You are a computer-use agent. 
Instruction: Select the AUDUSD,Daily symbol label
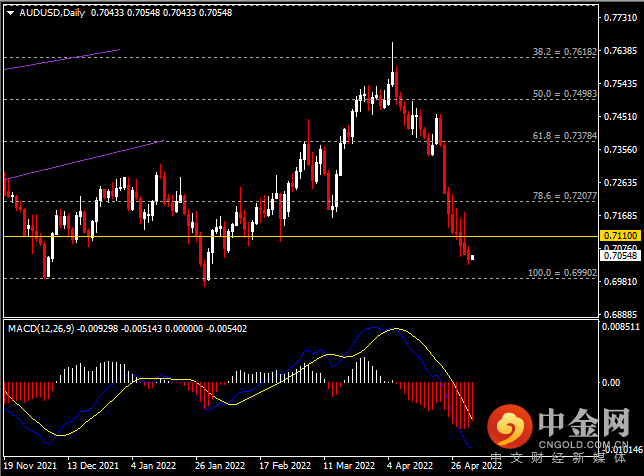(x=52, y=13)
